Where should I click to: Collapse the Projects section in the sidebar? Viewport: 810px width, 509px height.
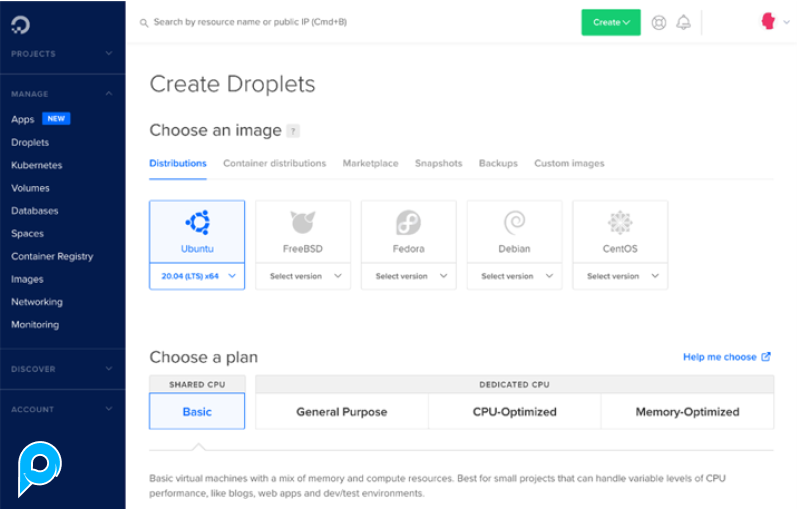pos(108,54)
